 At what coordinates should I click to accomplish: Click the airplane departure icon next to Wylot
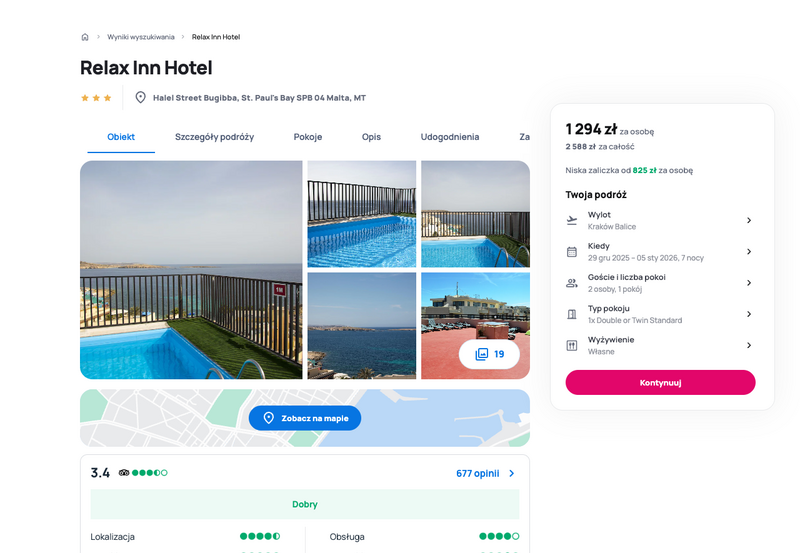point(572,220)
